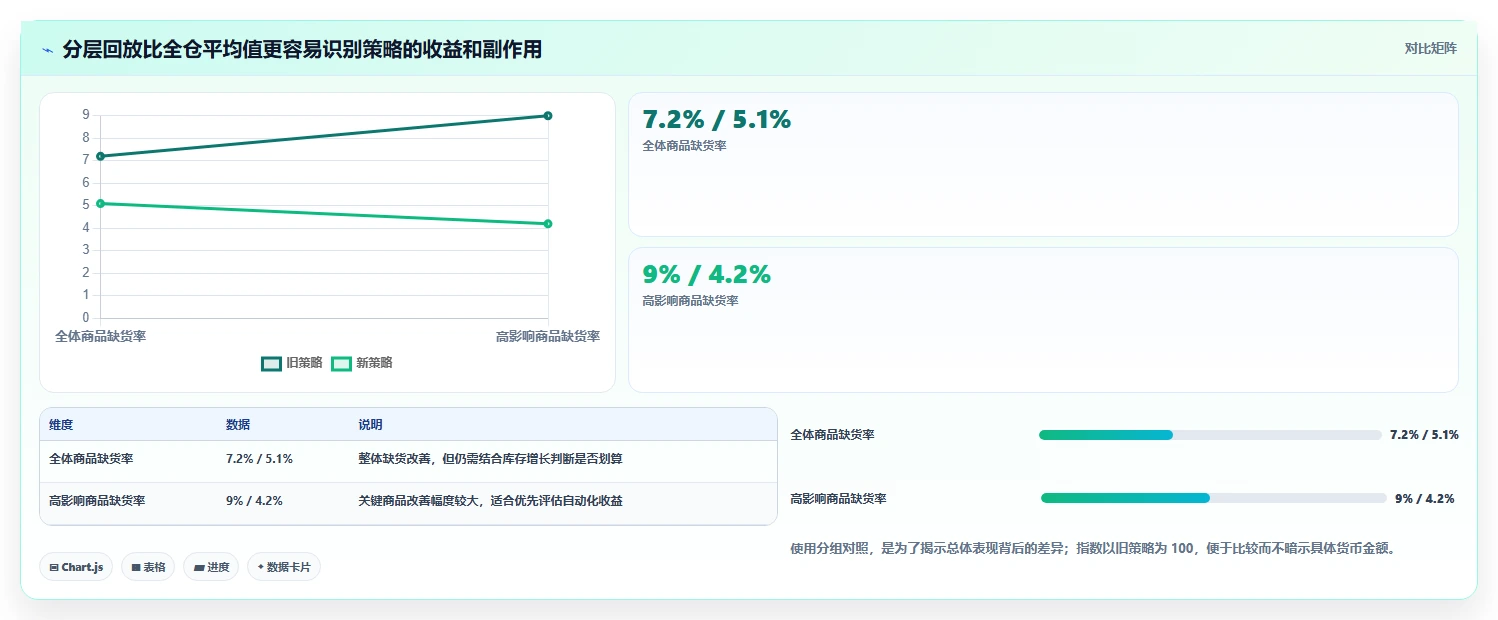Click the icon inside the Chart.js chip
The height and width of the screenshot is (620, 1498).
pyautogui.click(x=53, y=567)
